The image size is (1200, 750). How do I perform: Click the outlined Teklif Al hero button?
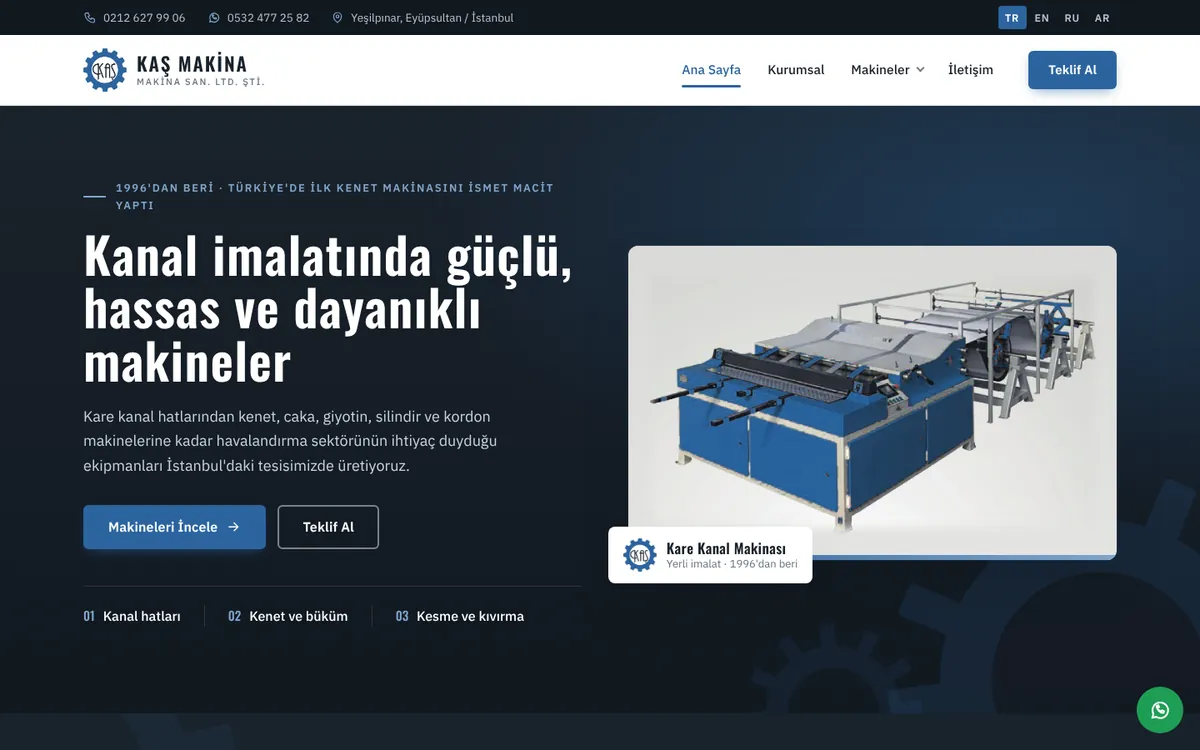[328, 527]
